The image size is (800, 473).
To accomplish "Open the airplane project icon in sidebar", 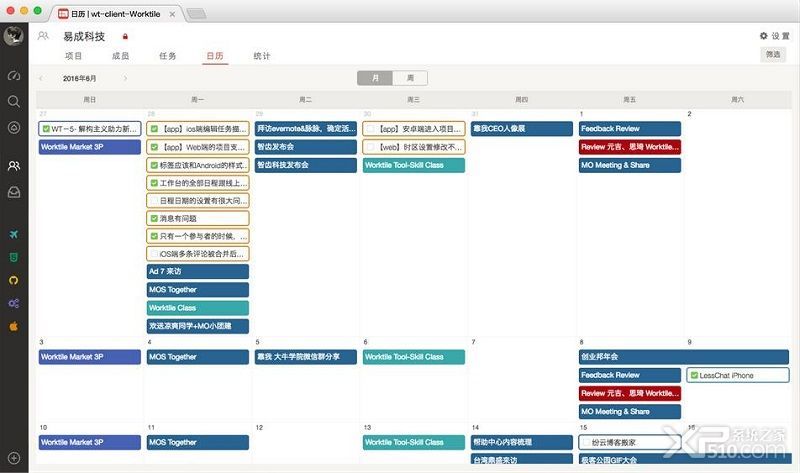I will coord(14,234).
